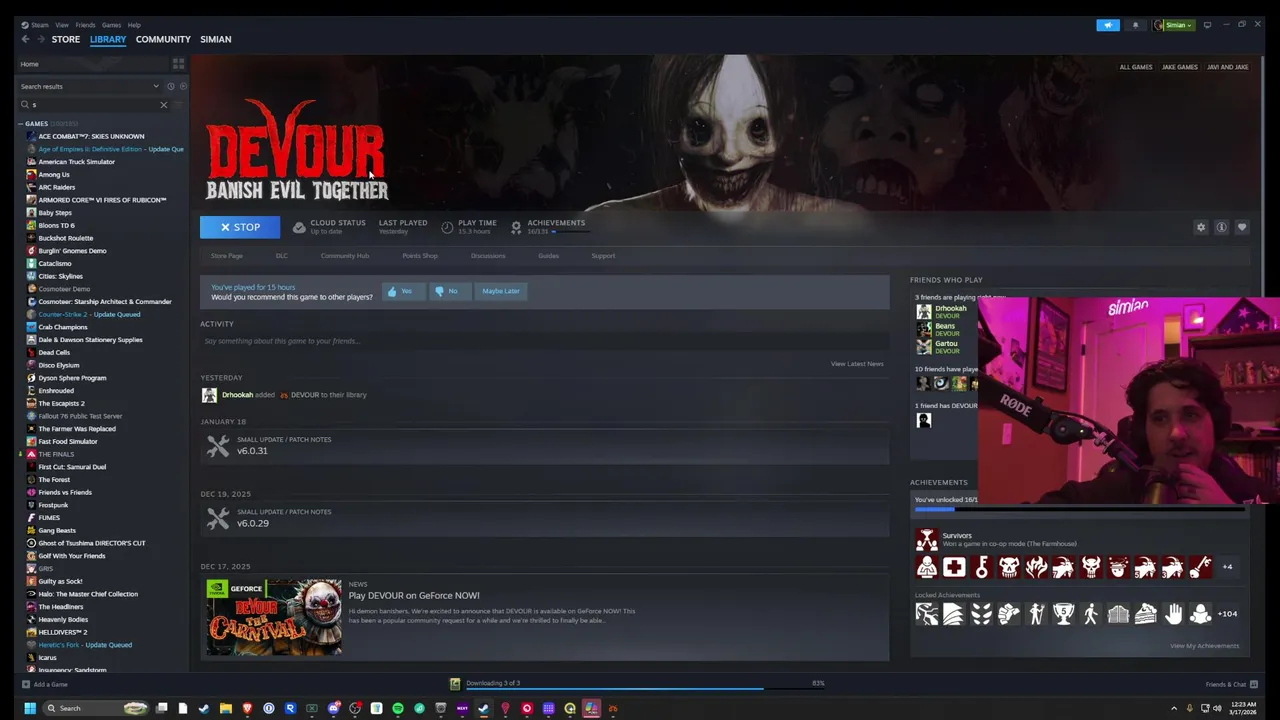Clear the library search text
Screen dimensions: 1280x720
click(164, 104)
